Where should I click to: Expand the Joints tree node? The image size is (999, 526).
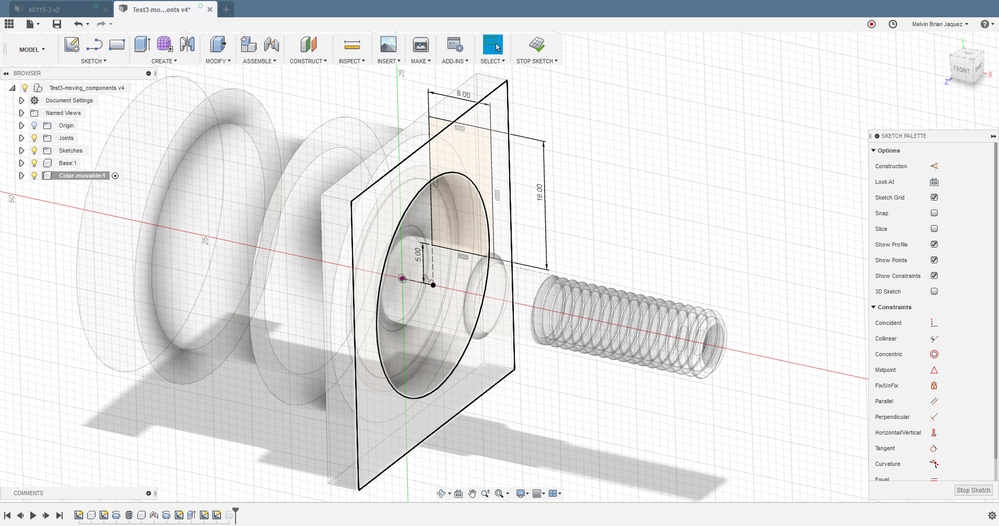[x=22, y=138]
